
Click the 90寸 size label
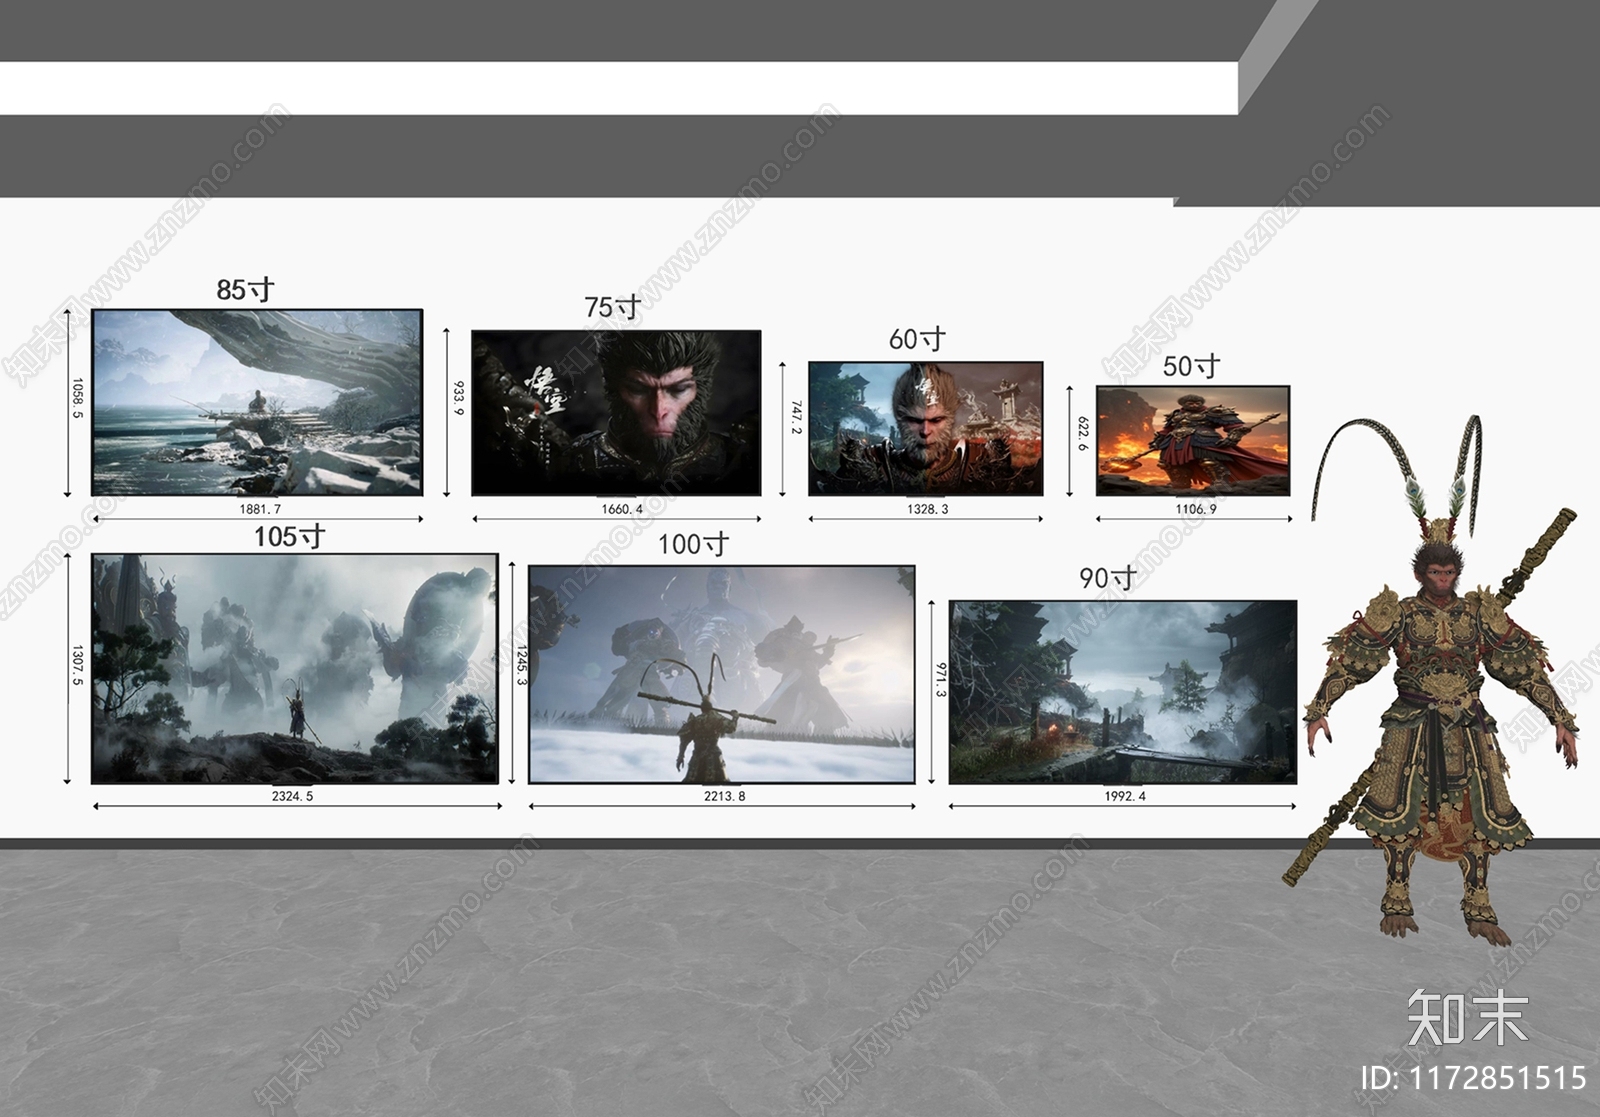pyautogui.click(x=1108, y=578)
